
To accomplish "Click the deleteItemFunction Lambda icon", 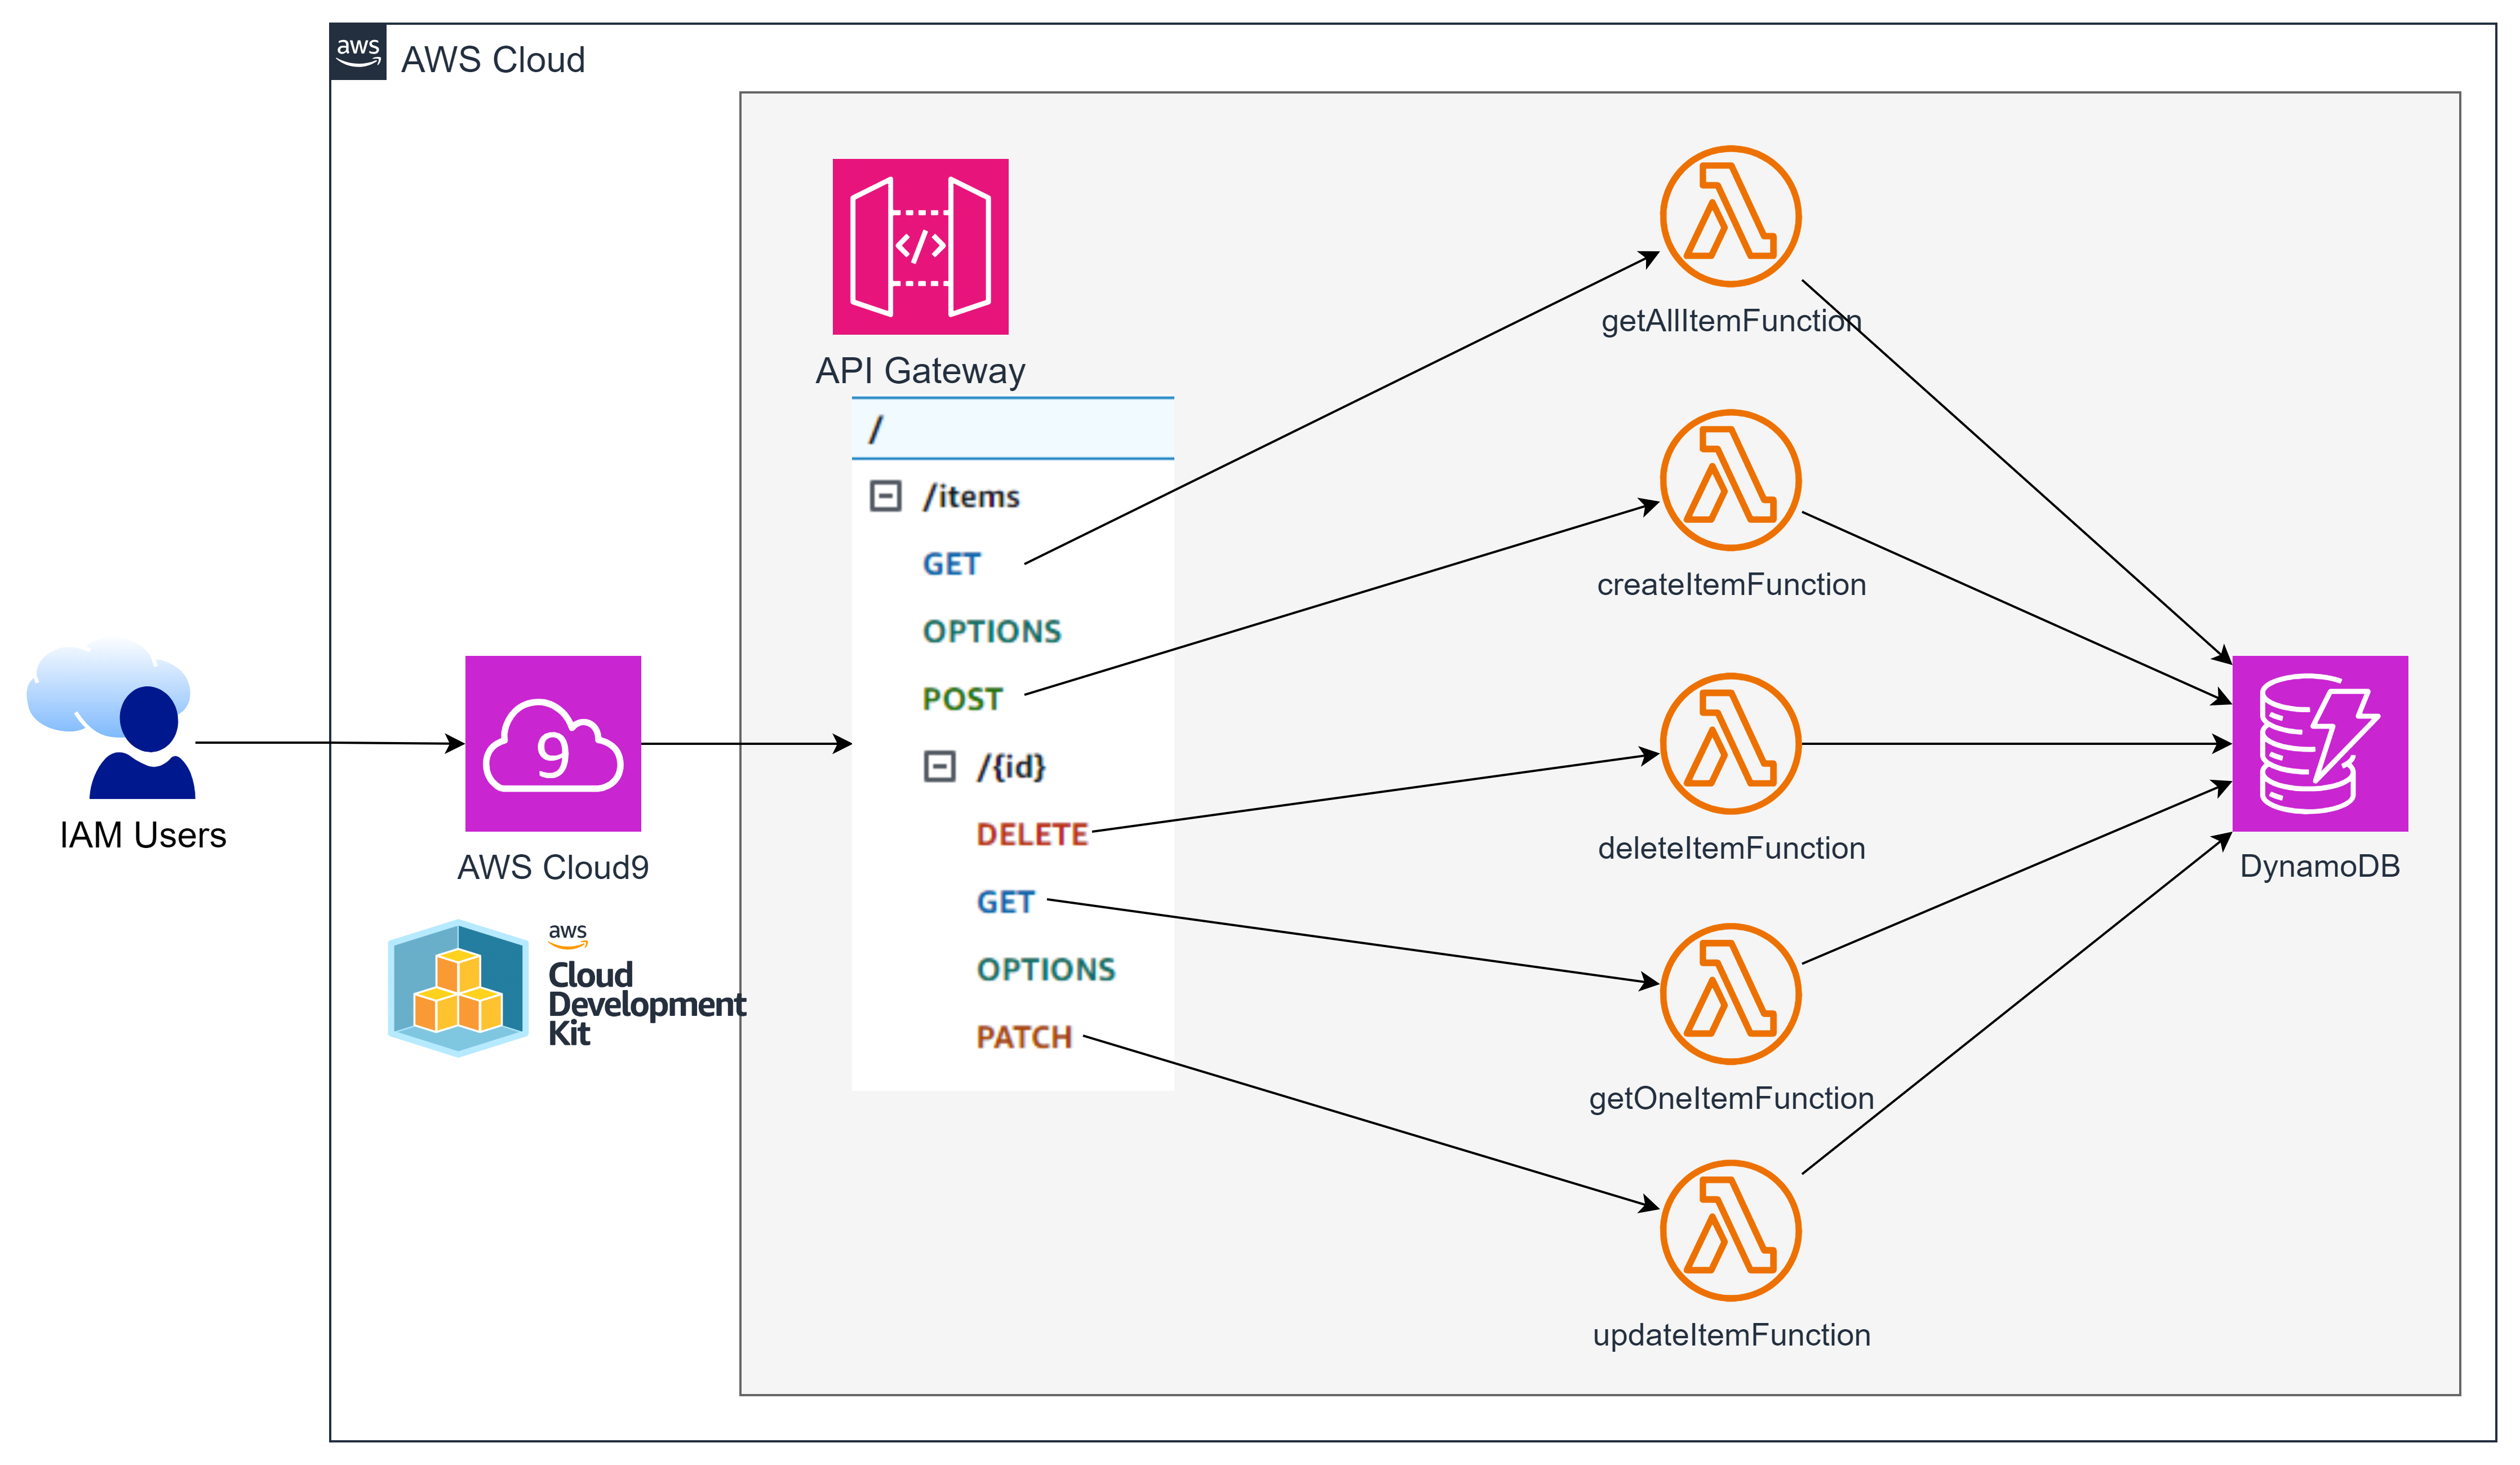I will click(1730, 743).
